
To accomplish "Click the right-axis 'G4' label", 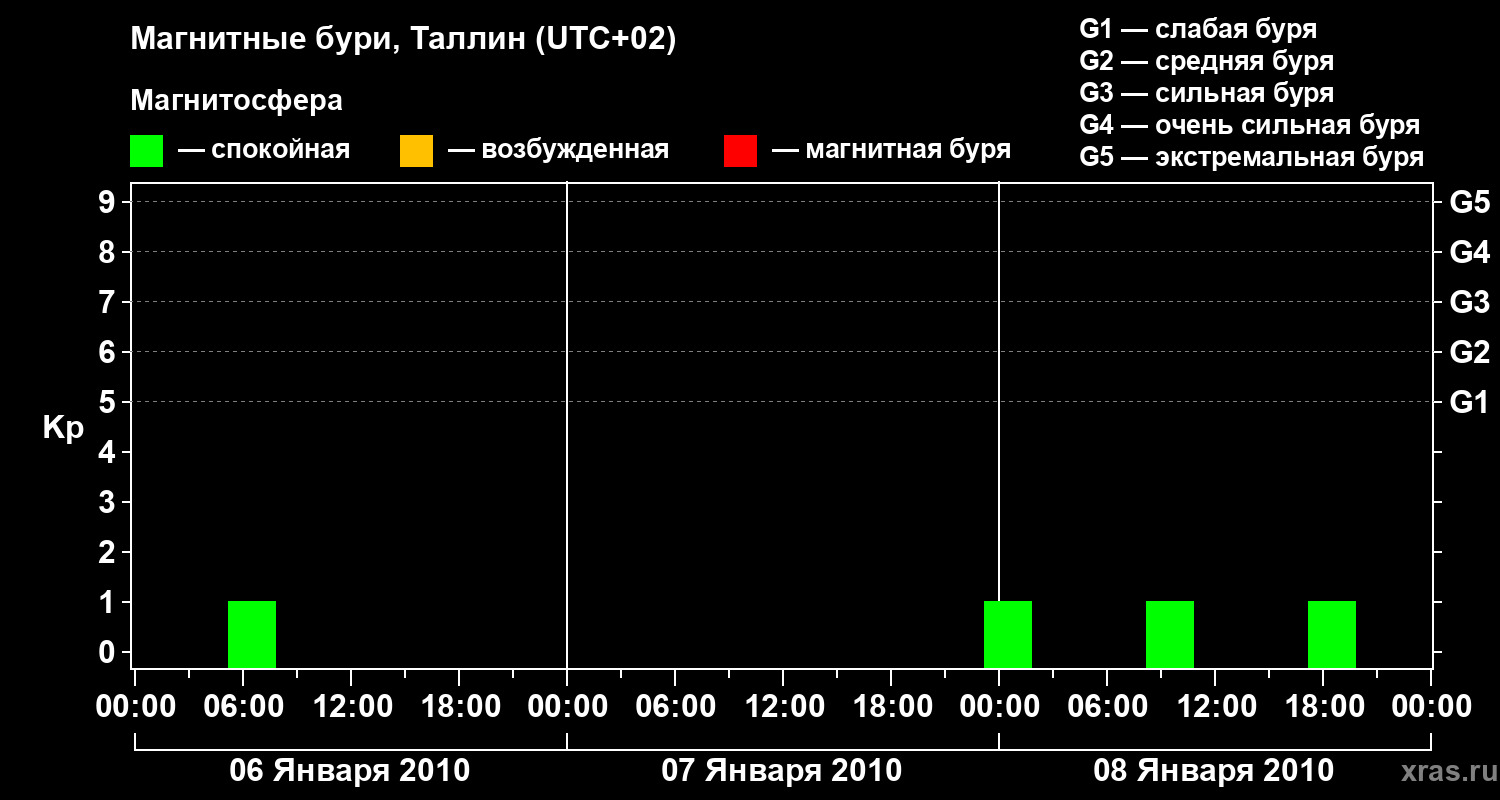I will (1469, 252).
